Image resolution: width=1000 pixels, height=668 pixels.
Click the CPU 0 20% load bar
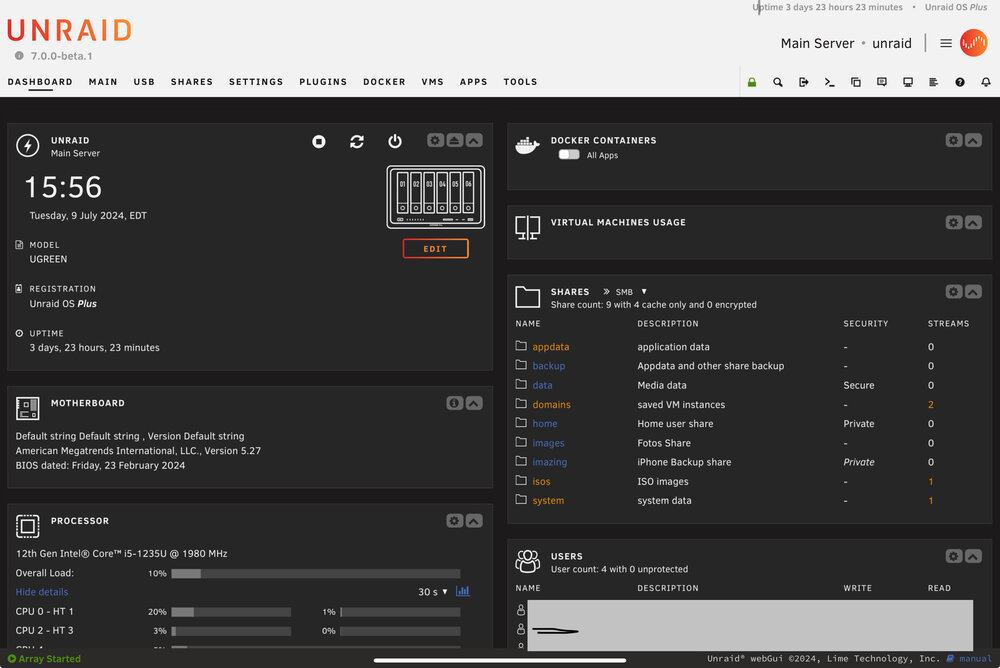pyautogui.click(x=232, y=612)
